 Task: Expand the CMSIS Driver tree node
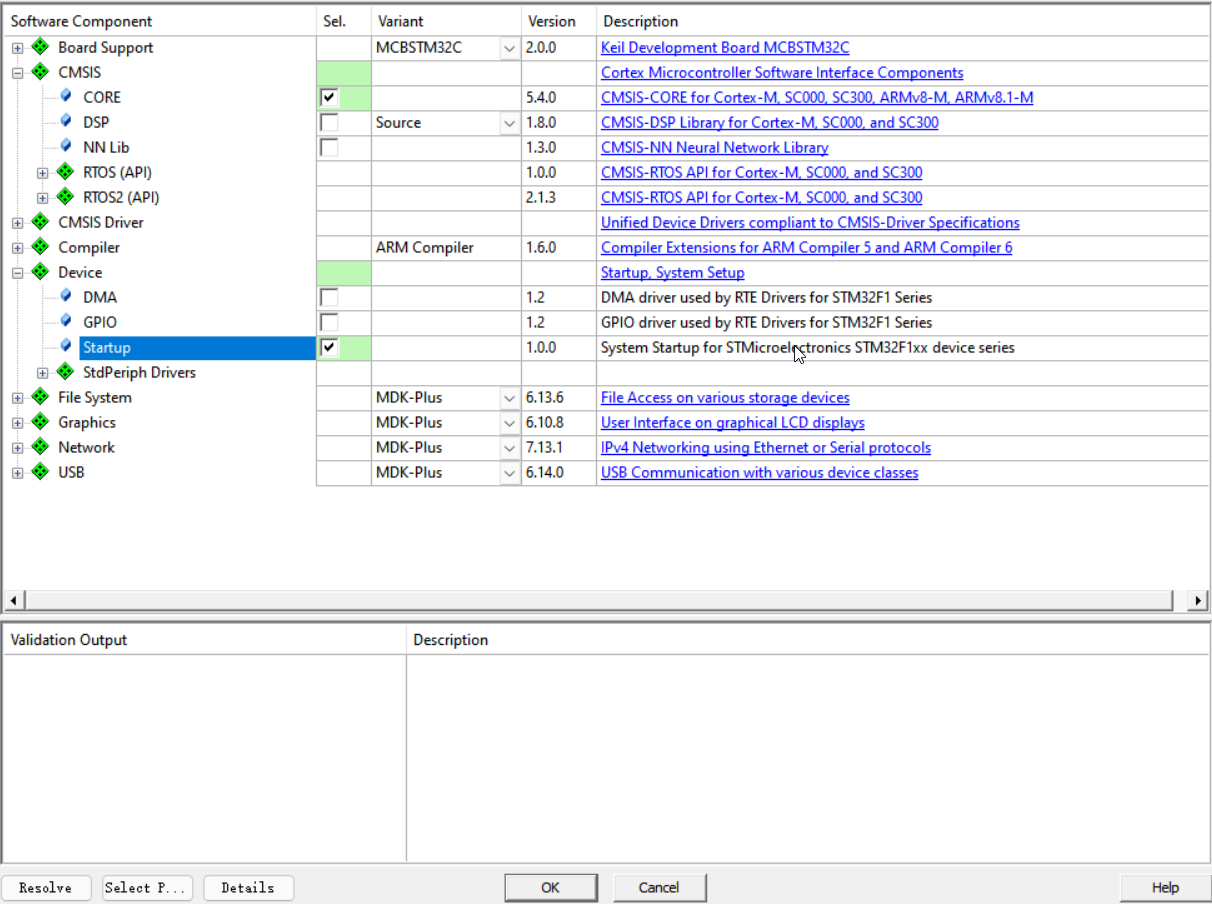click(x=17, y=223)
